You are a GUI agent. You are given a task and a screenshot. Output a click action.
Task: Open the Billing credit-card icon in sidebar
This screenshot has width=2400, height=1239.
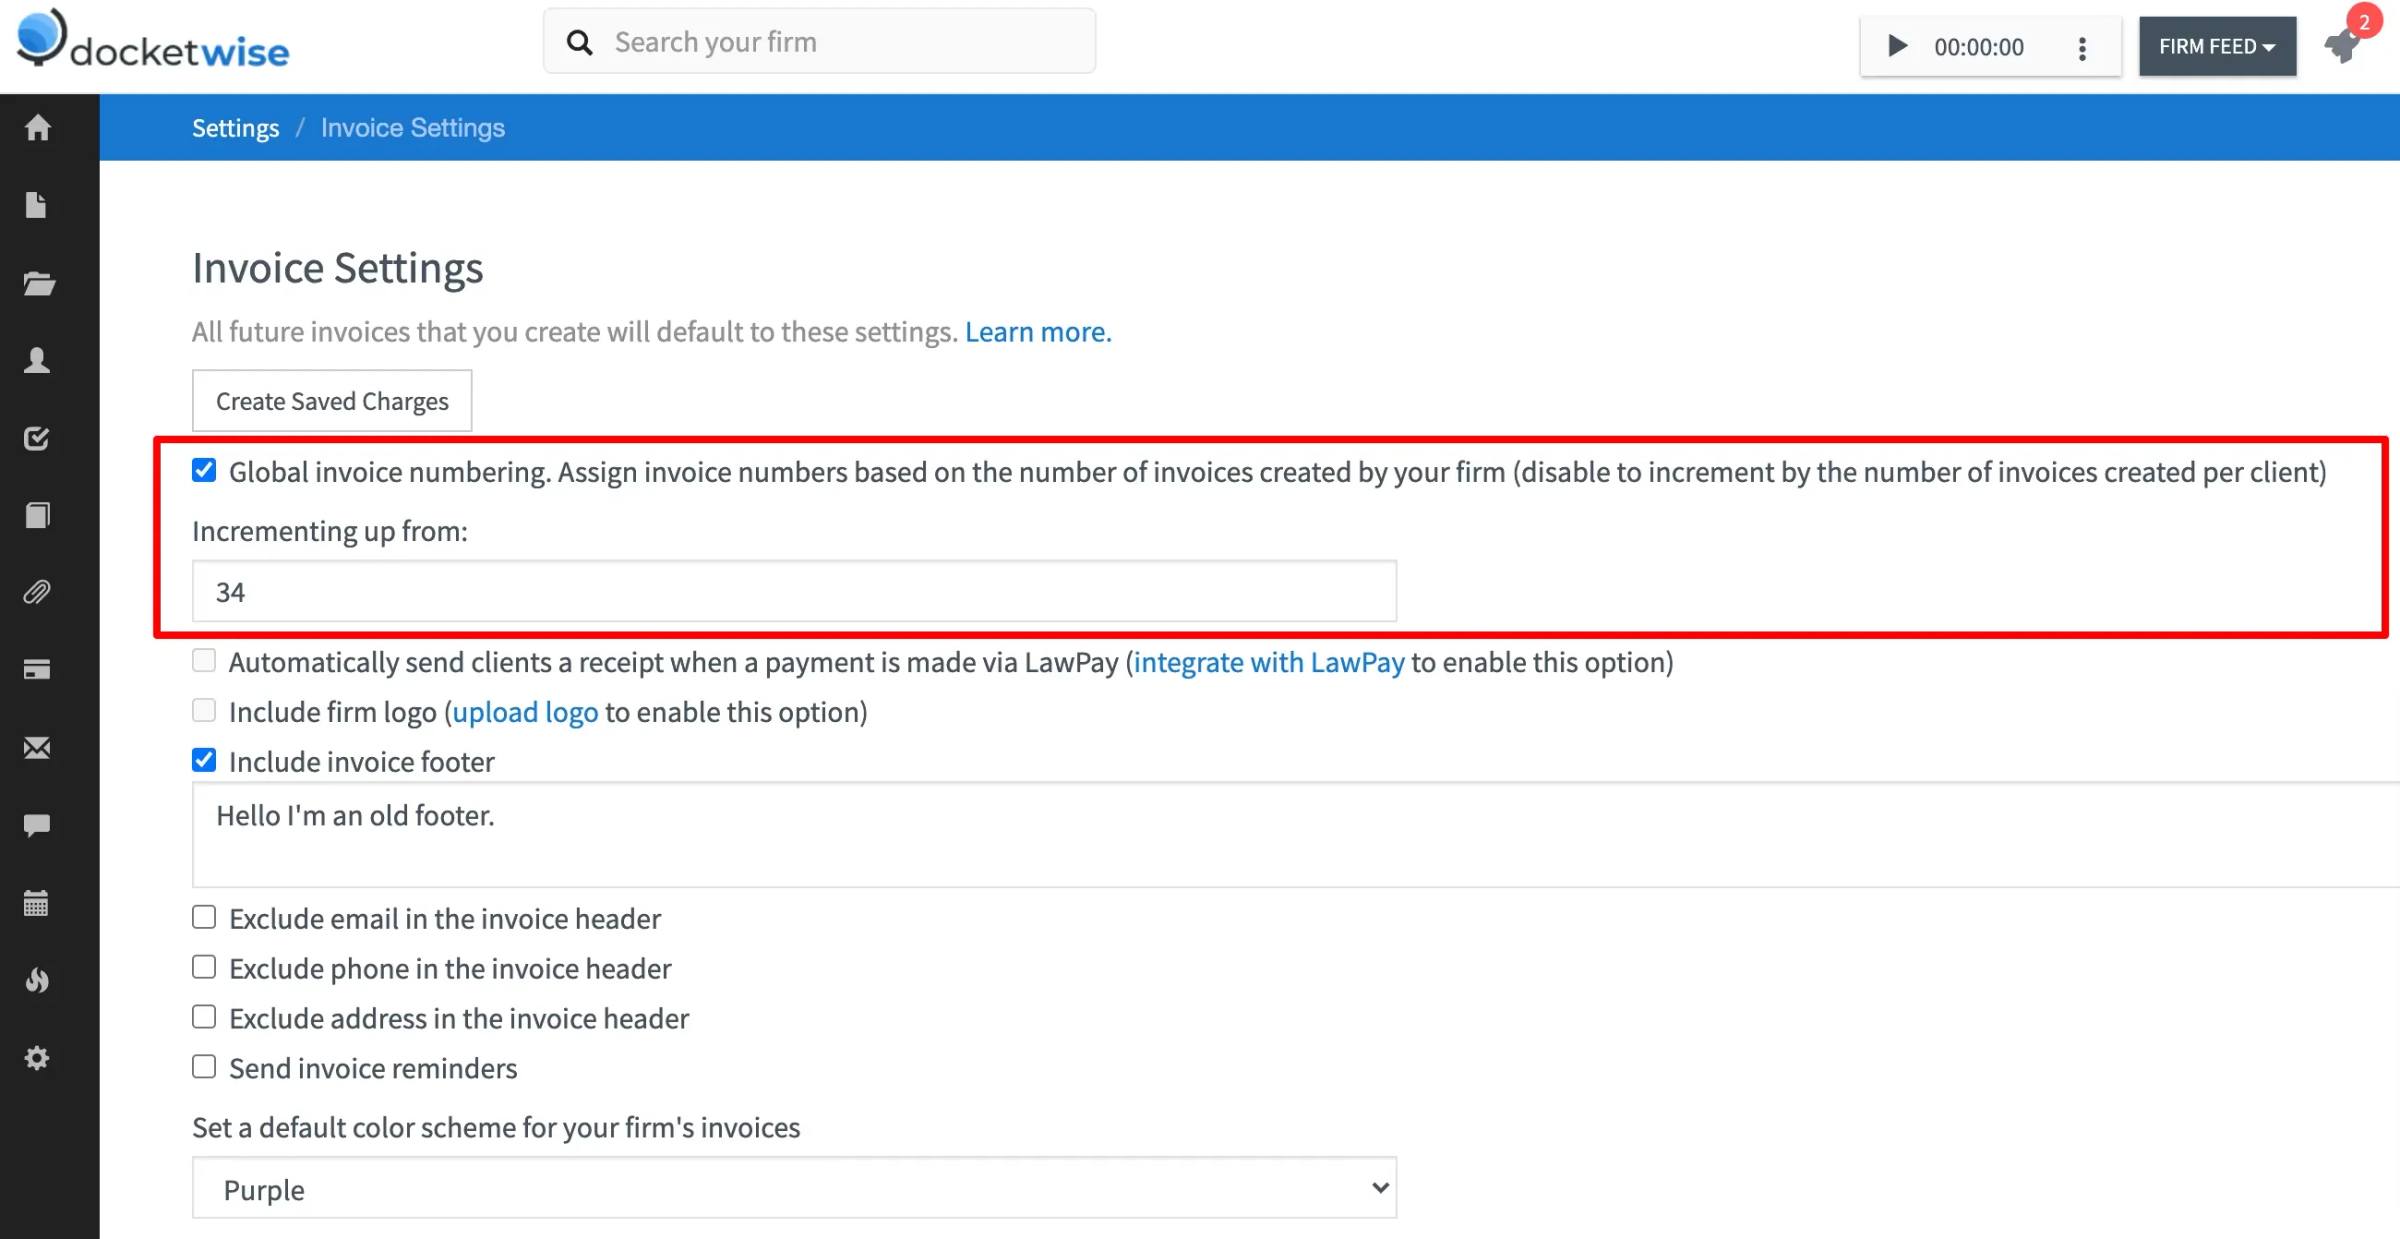pyautogui.click(x=37, y=669)
